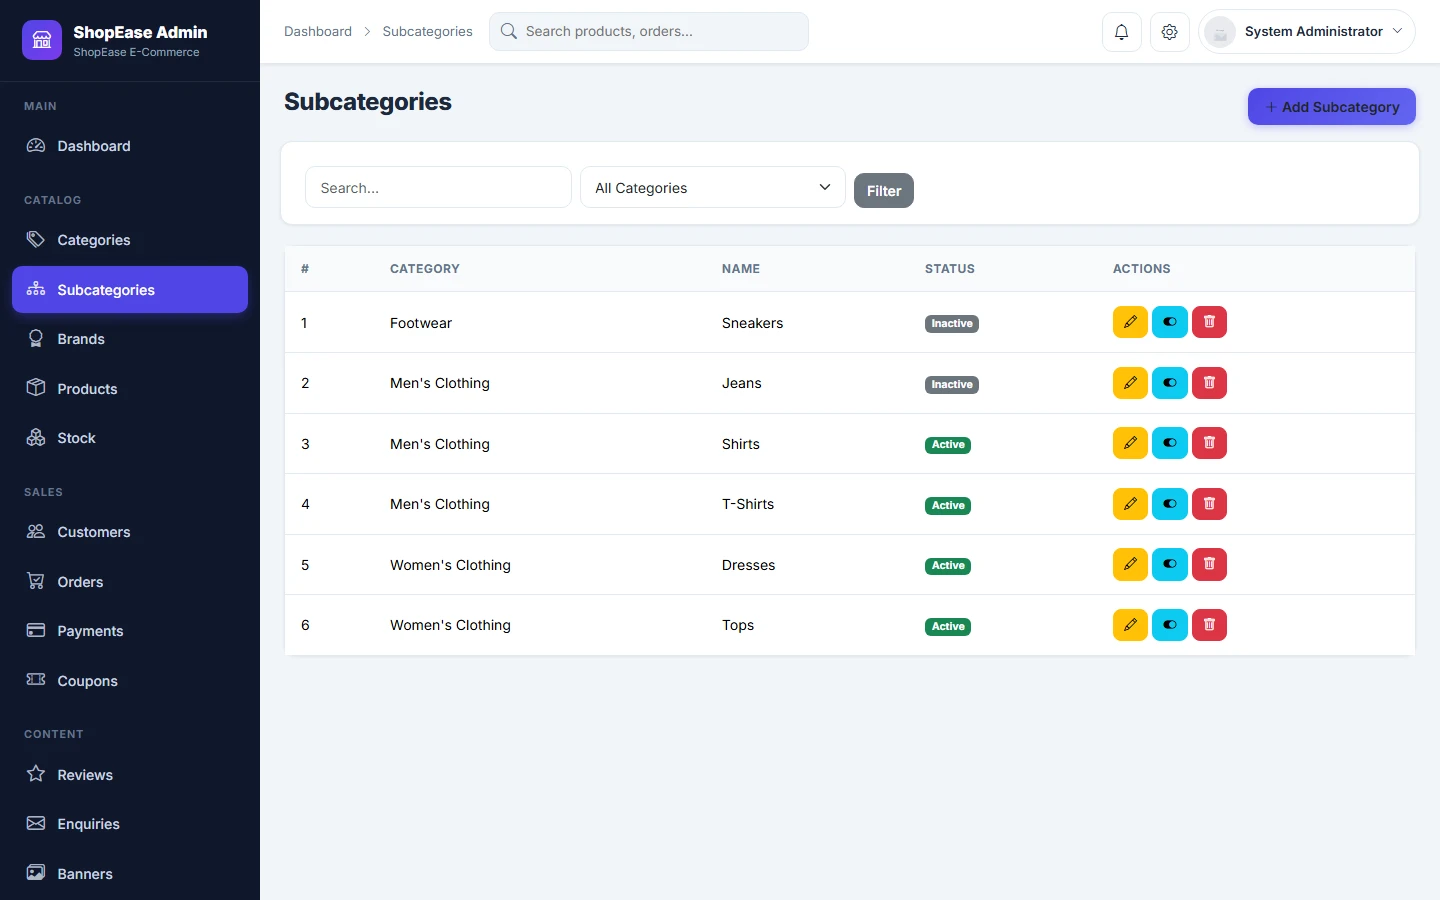Click the Active badge for T-Shirts

click(948, 505)
